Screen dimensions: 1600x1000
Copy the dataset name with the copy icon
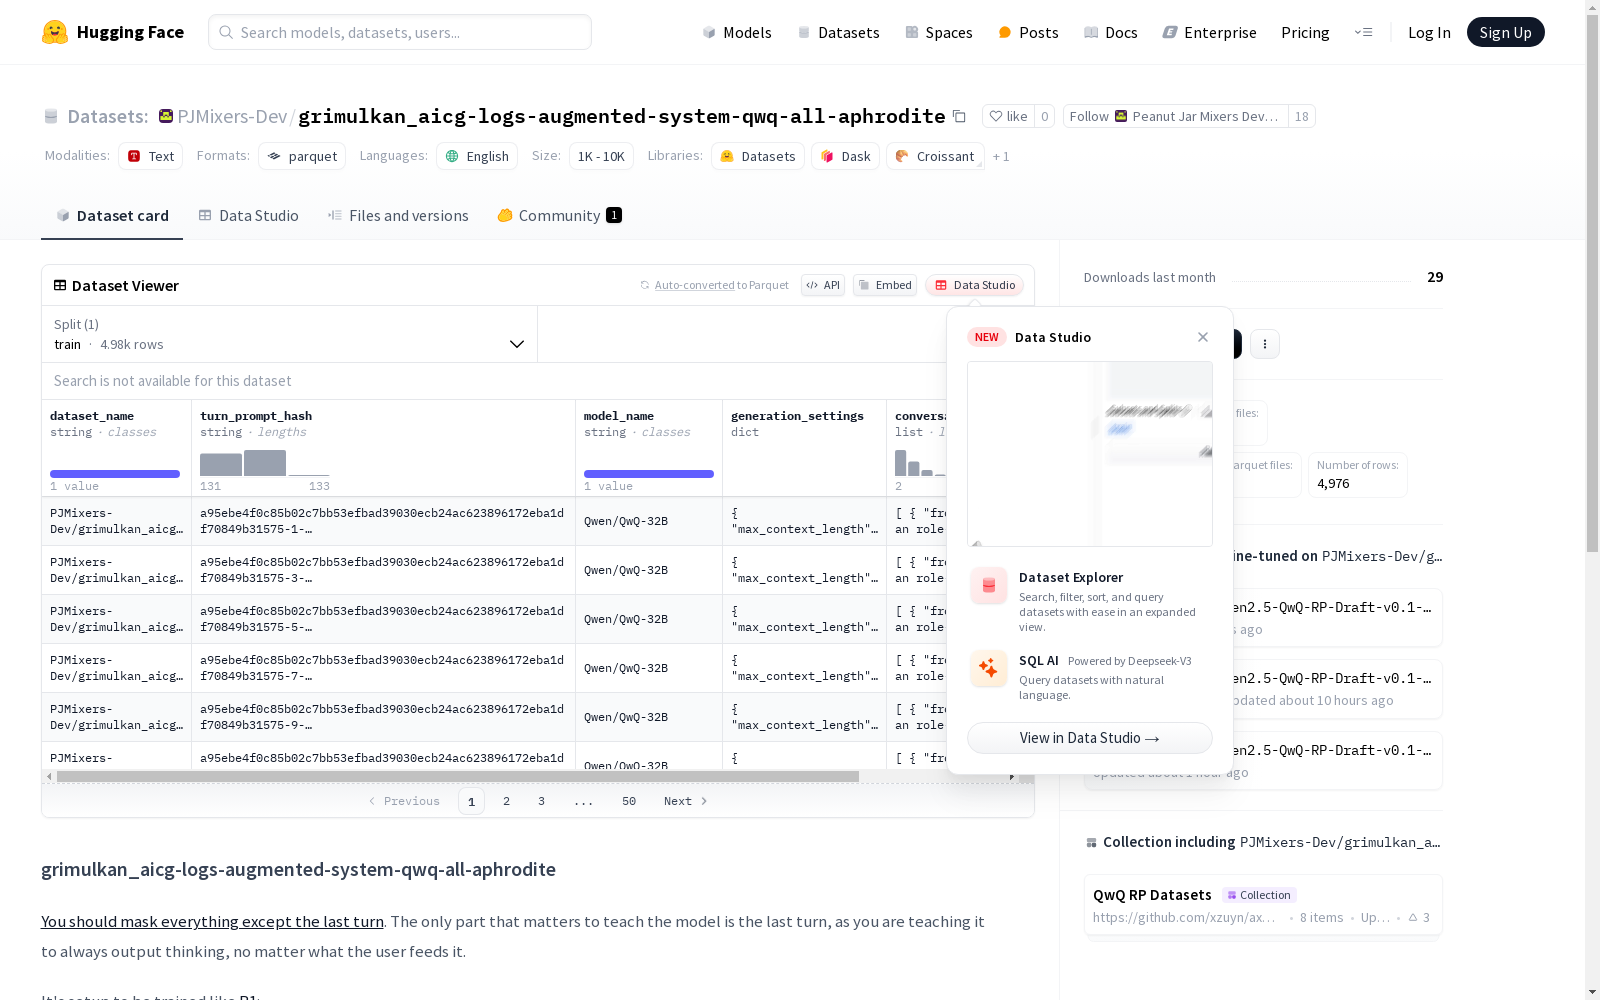tap(959, 116)
